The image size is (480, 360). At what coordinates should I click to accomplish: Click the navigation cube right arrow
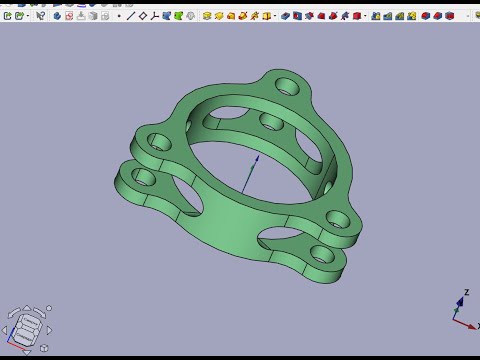[x=49, y=330]
